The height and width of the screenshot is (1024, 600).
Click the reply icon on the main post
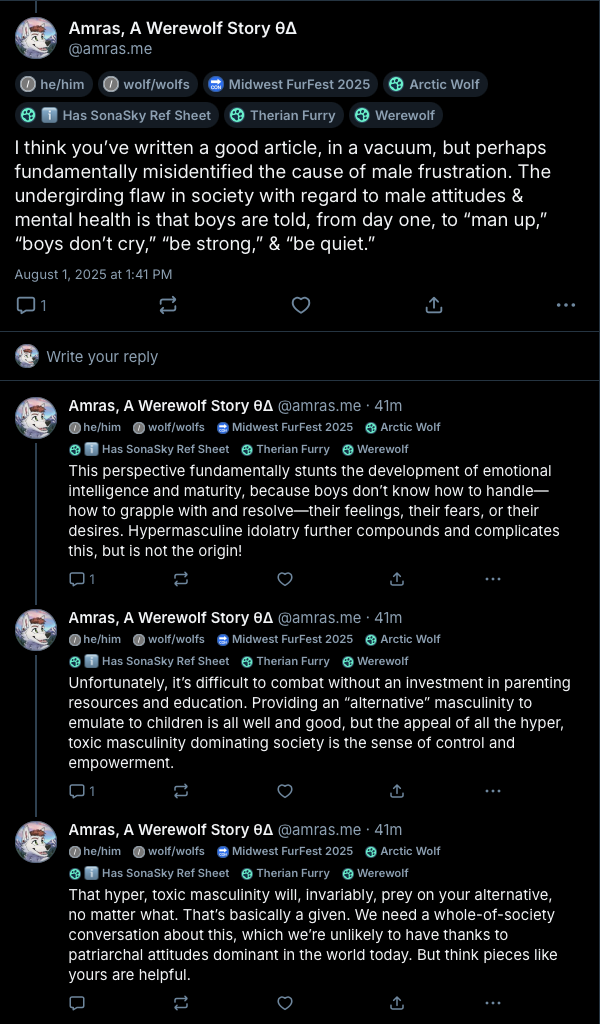pyautogui.click(x=27, y=305)
